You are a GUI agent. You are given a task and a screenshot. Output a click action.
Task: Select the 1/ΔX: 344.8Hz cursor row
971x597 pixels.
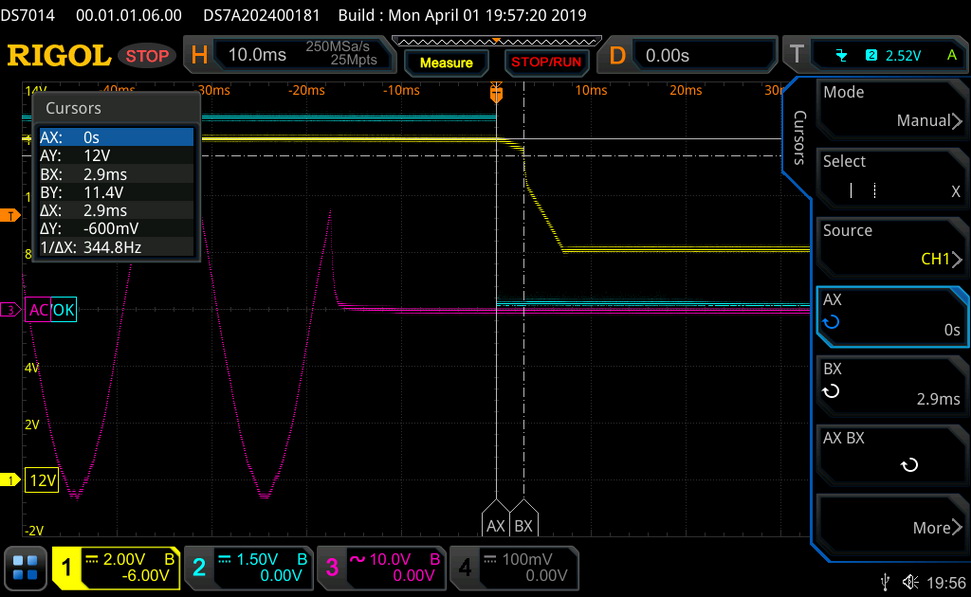pos(116,247)
